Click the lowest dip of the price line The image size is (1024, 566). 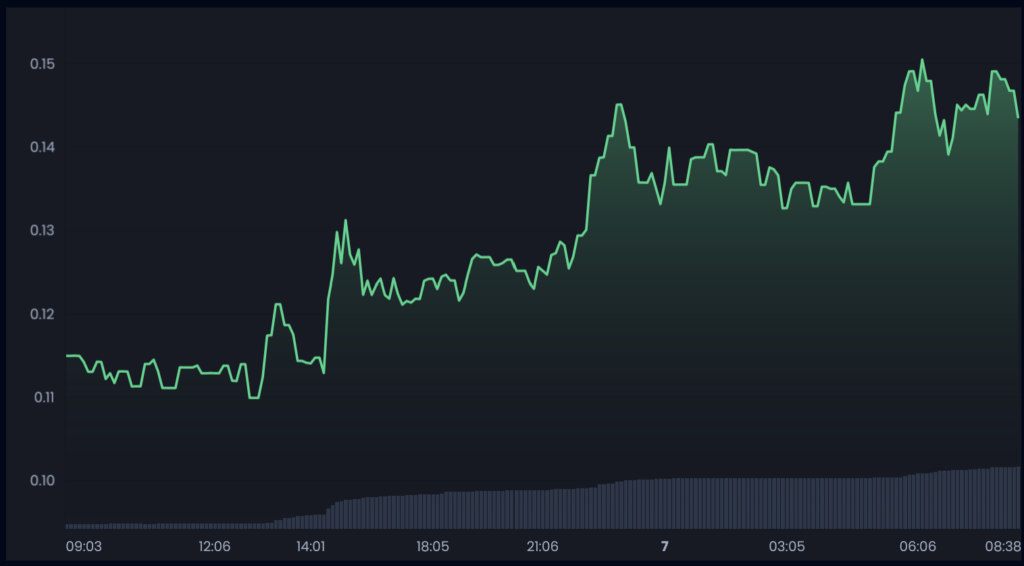(x=253, y=397)
